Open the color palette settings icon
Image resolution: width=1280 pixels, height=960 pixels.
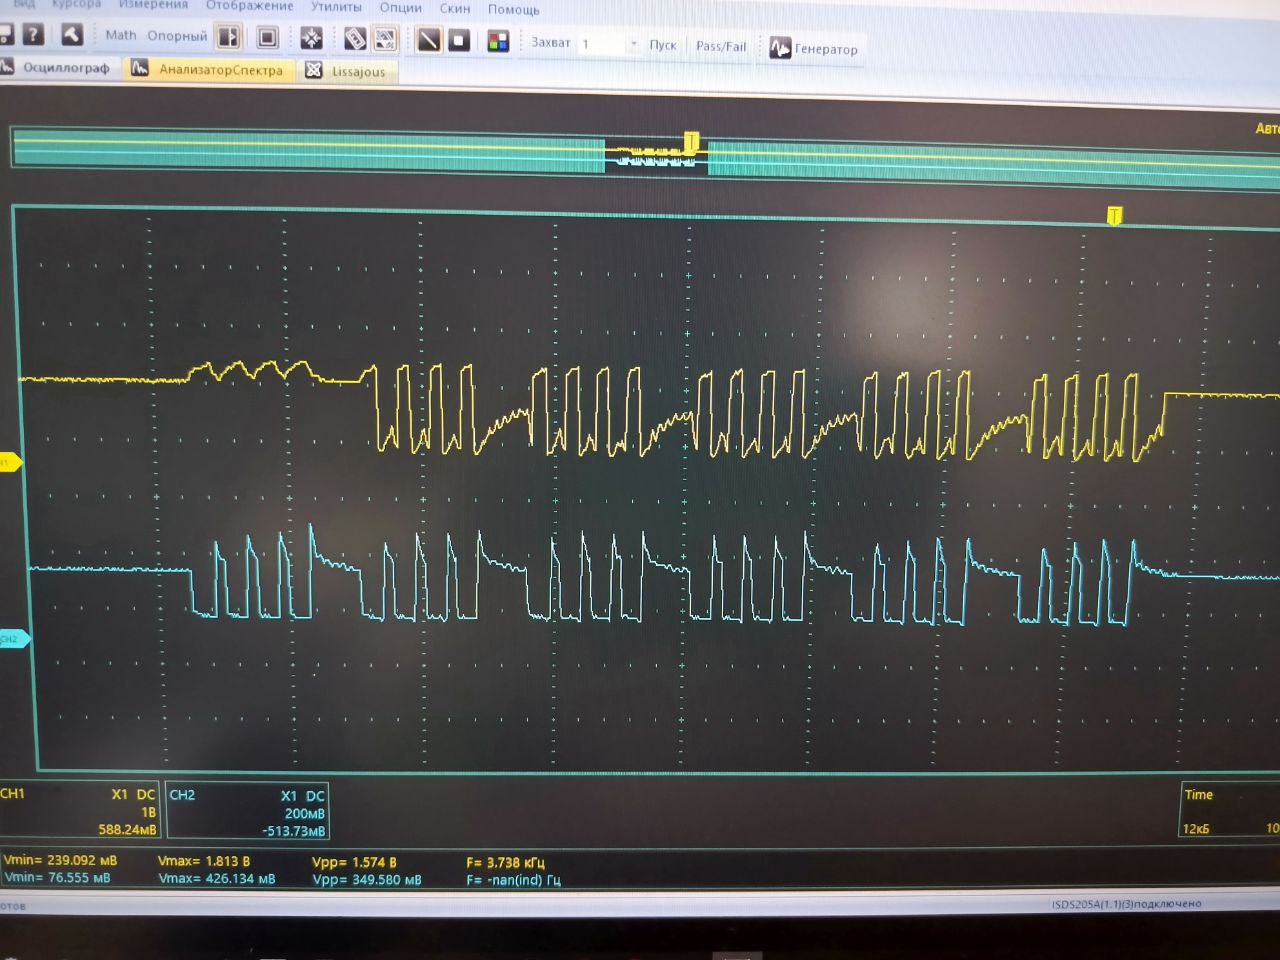(498, 41)
